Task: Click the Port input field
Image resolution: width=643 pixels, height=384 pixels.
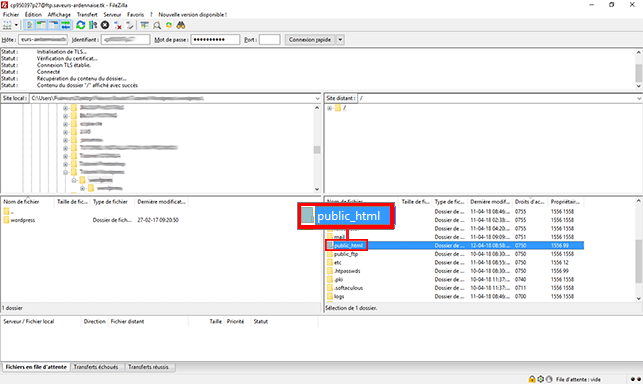Action: click(x=270, y=40)
